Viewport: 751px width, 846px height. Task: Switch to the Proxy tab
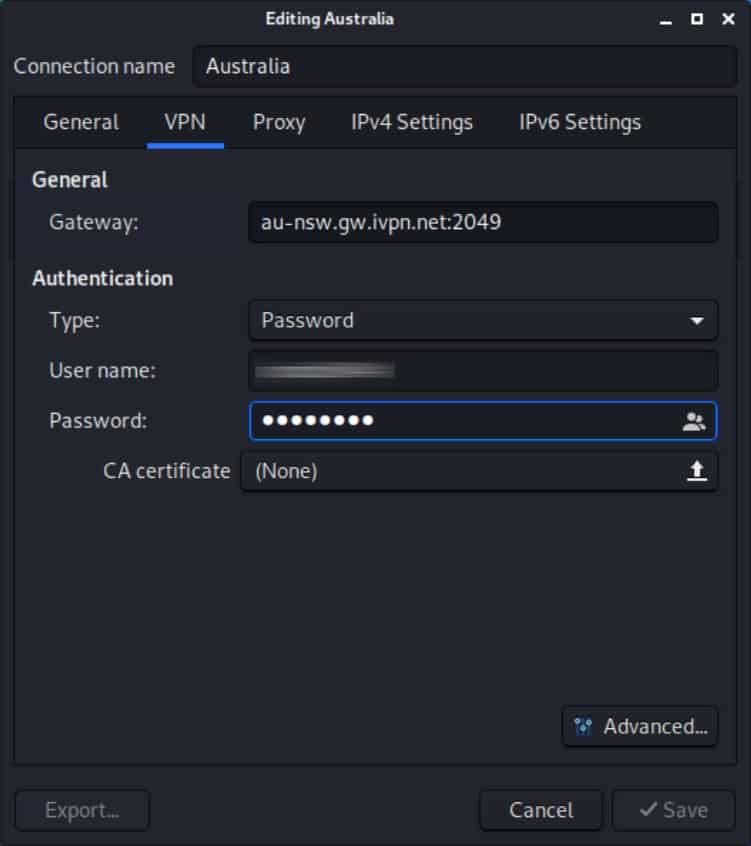(279, 122)
